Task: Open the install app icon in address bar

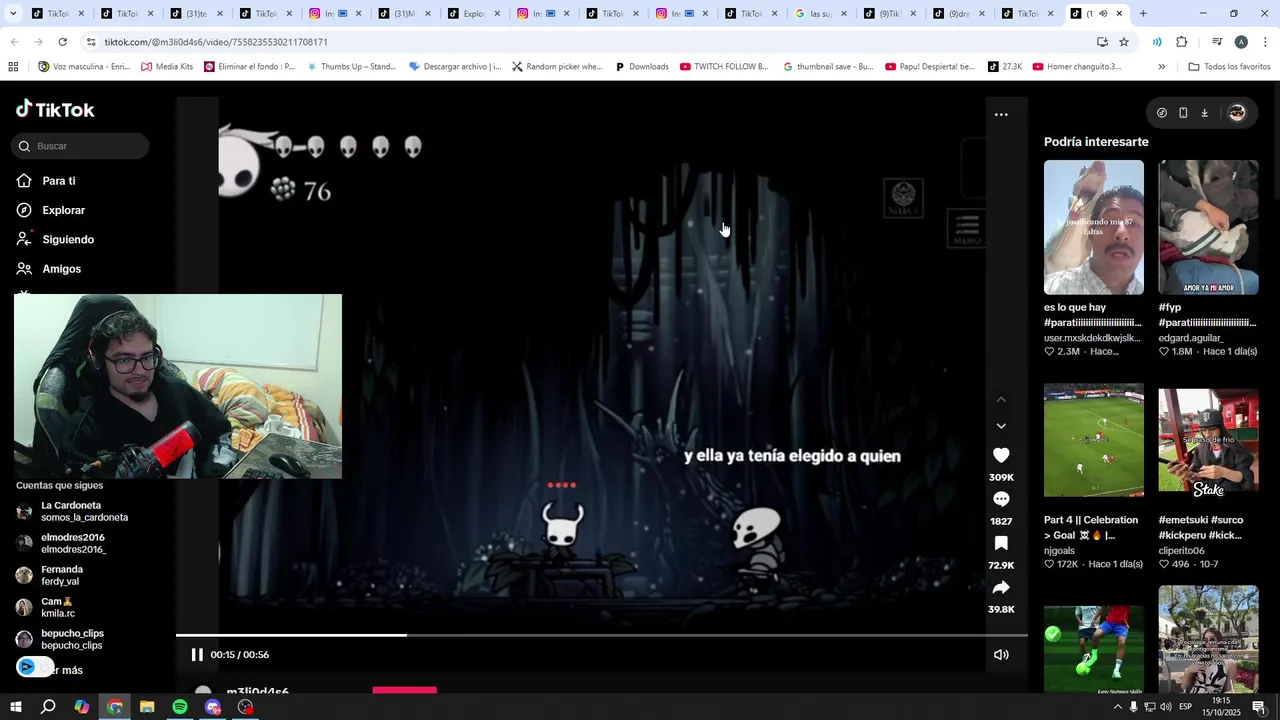Action: coord(1102,42)
